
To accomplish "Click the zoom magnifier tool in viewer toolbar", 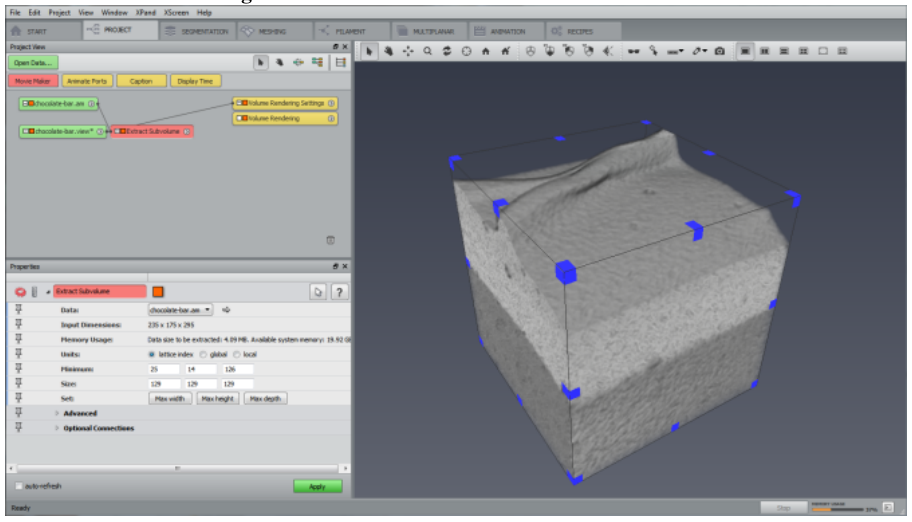I will [x=428, y=51].
